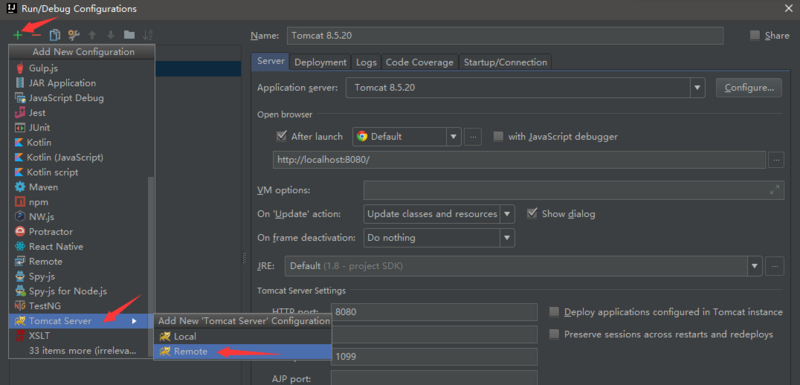Click the Configure... button
This screenshot has height=385, width=800.
click(x=749, y=88)
